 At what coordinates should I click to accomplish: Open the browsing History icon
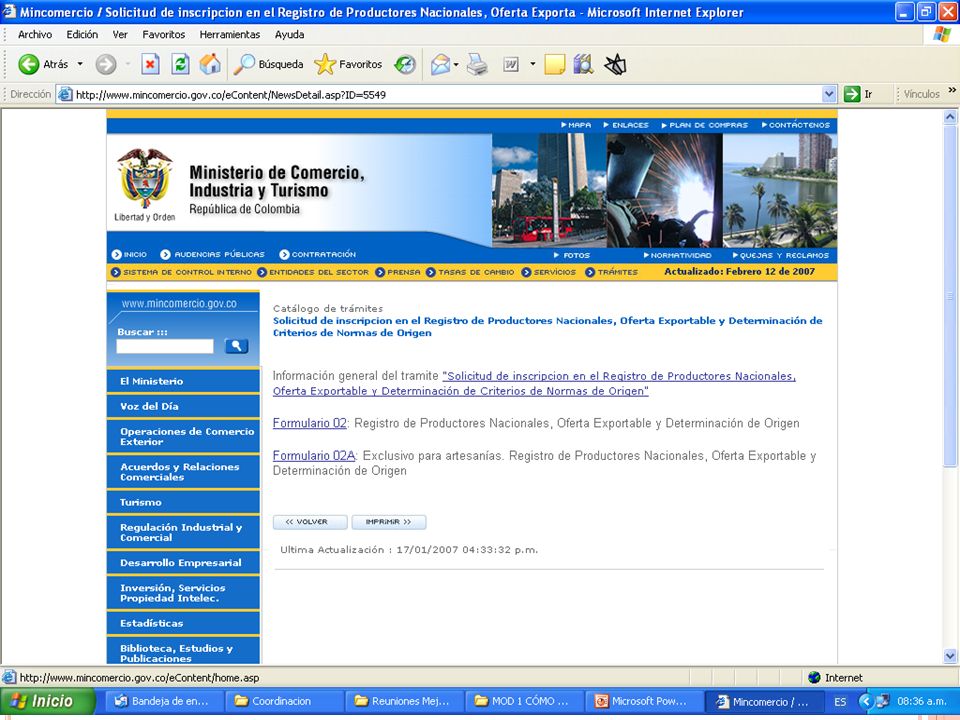(x=405, y=64)
